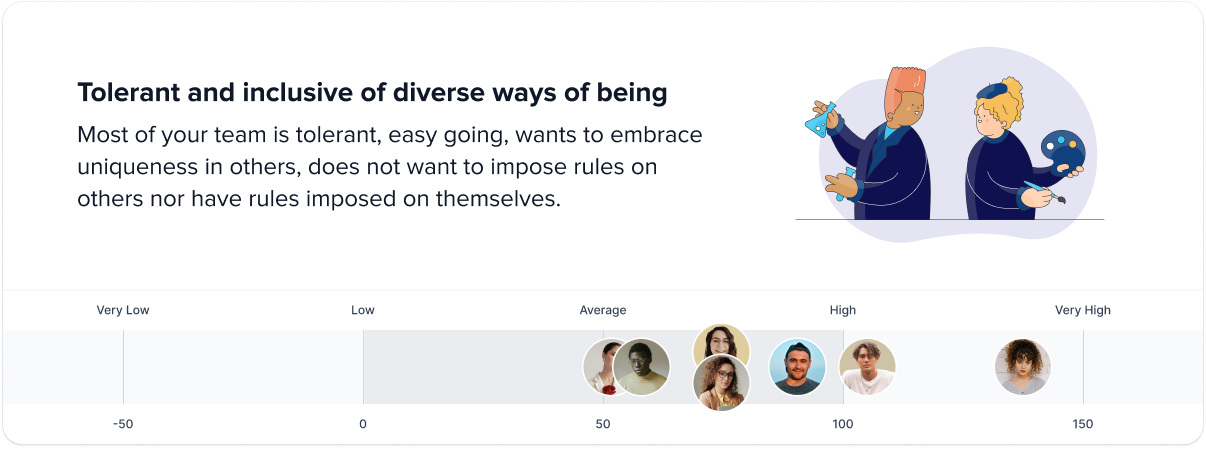Choose the curly-haired woman with glasses in a tan jacket
The image size is (1206, 449).
(x=721, y=384)
